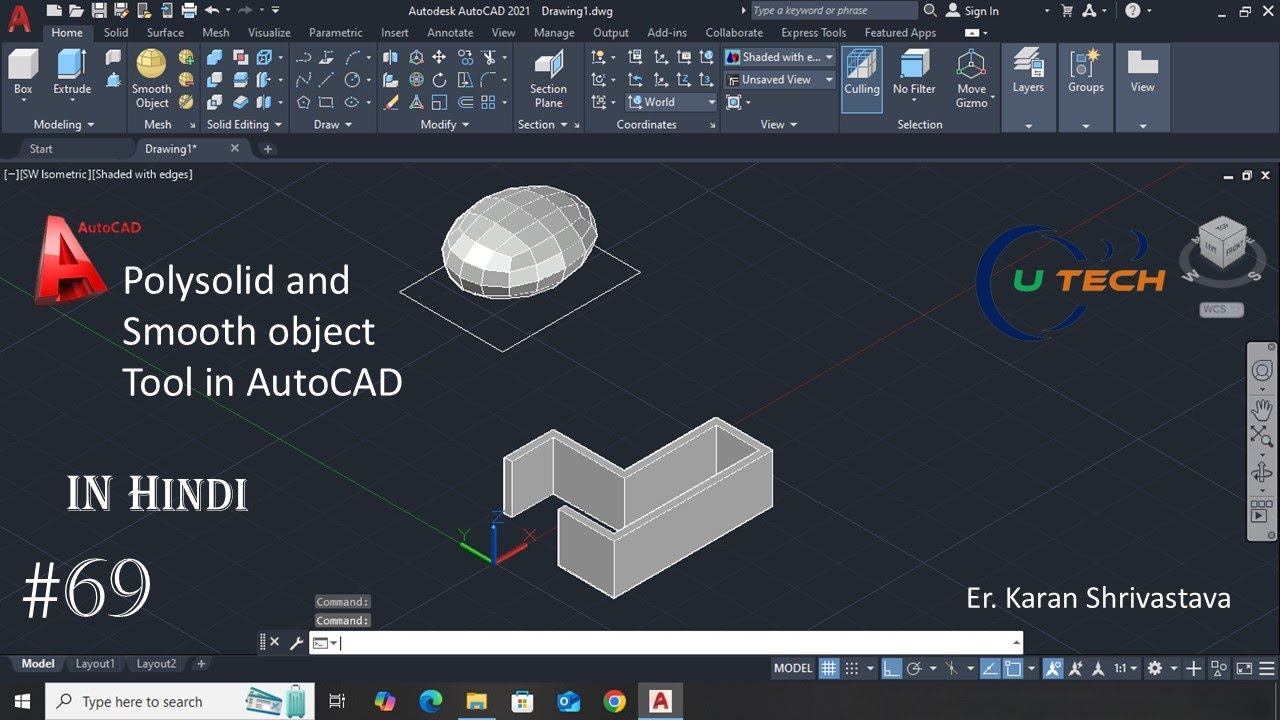Open the Shaded with edges visual style dropdown
Image resolution: width=1280 pixels, height=720 pixels.
click(779, 57)
